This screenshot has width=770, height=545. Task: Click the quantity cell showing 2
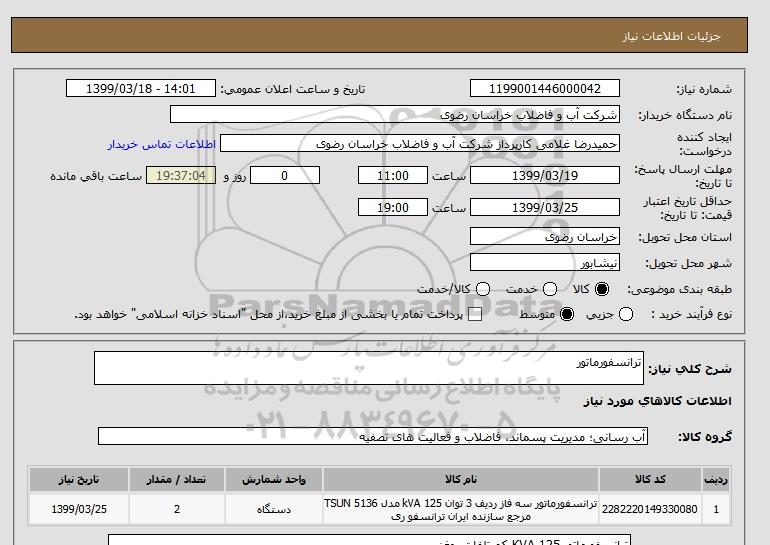(x=177, y=509)
